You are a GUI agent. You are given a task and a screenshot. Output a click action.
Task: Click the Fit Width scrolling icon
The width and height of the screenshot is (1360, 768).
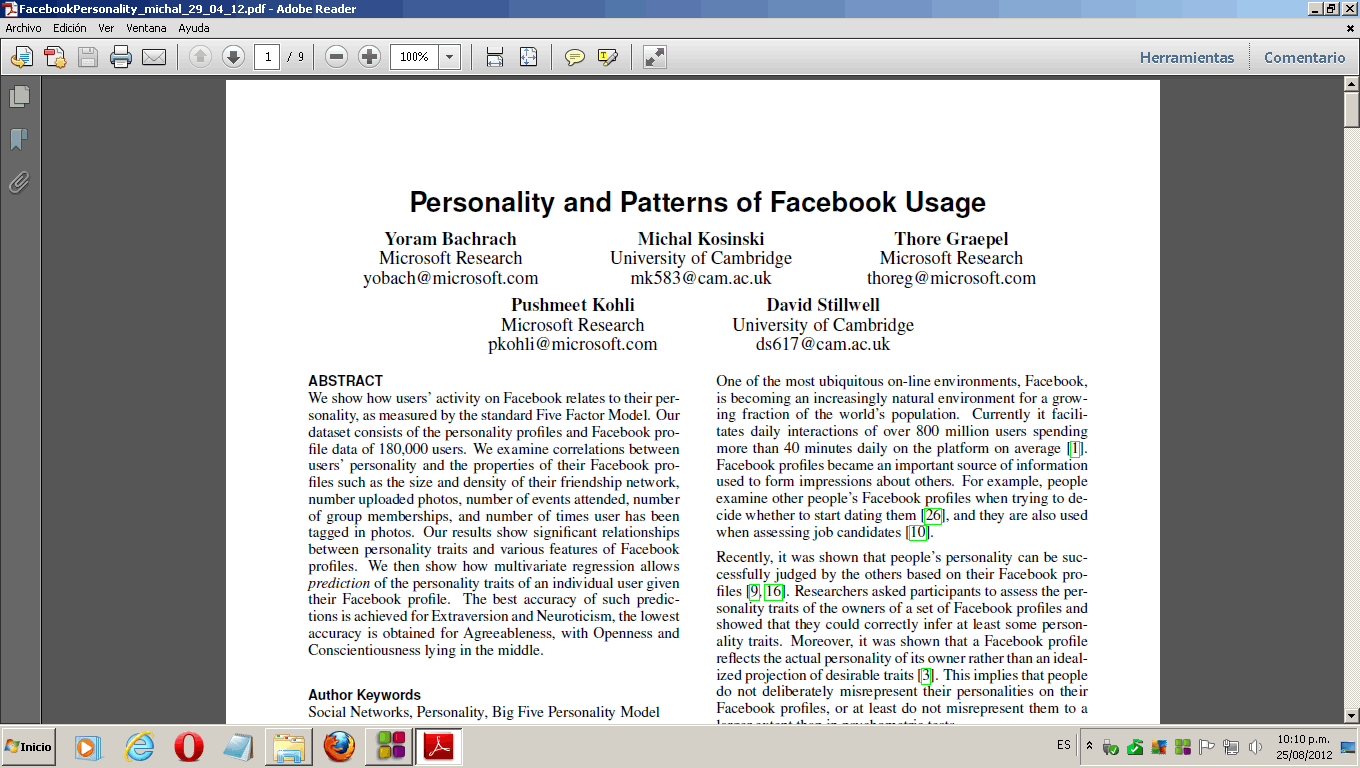(x=494, y=57)
